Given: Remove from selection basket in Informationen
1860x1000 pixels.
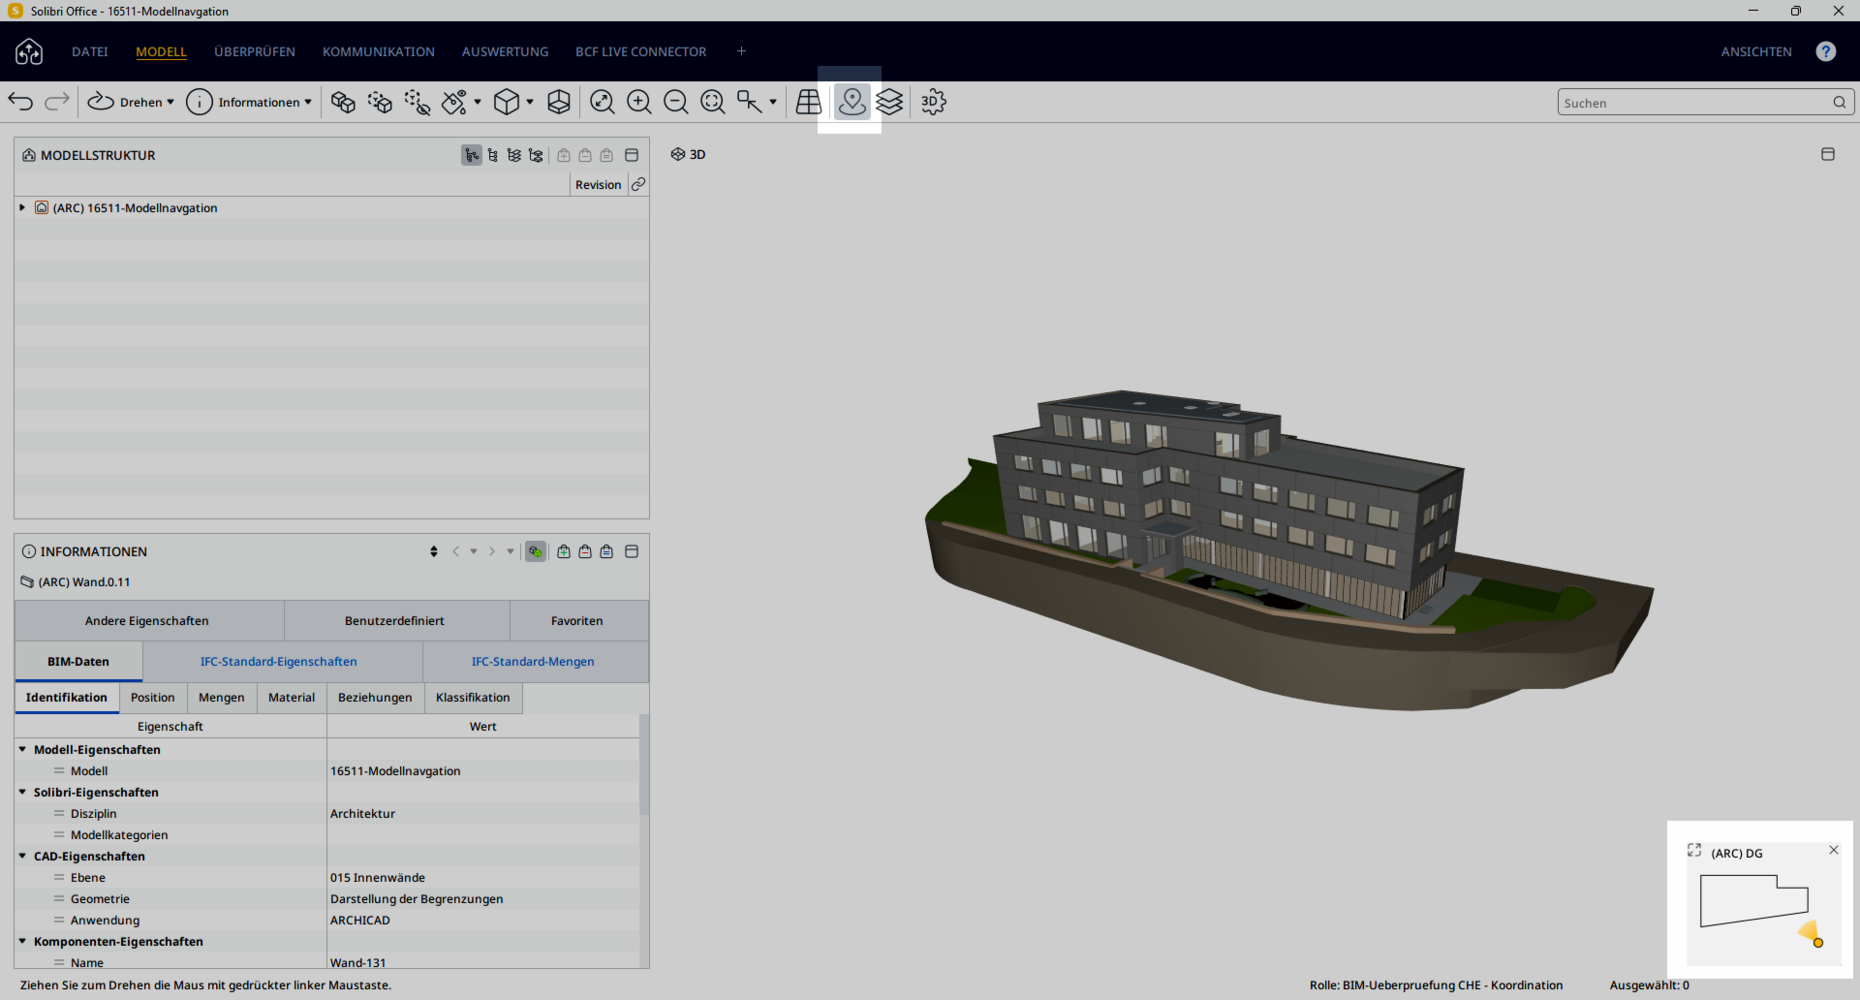Looking at the screenshot, I should pyautogui.click(x=585, y=552).
